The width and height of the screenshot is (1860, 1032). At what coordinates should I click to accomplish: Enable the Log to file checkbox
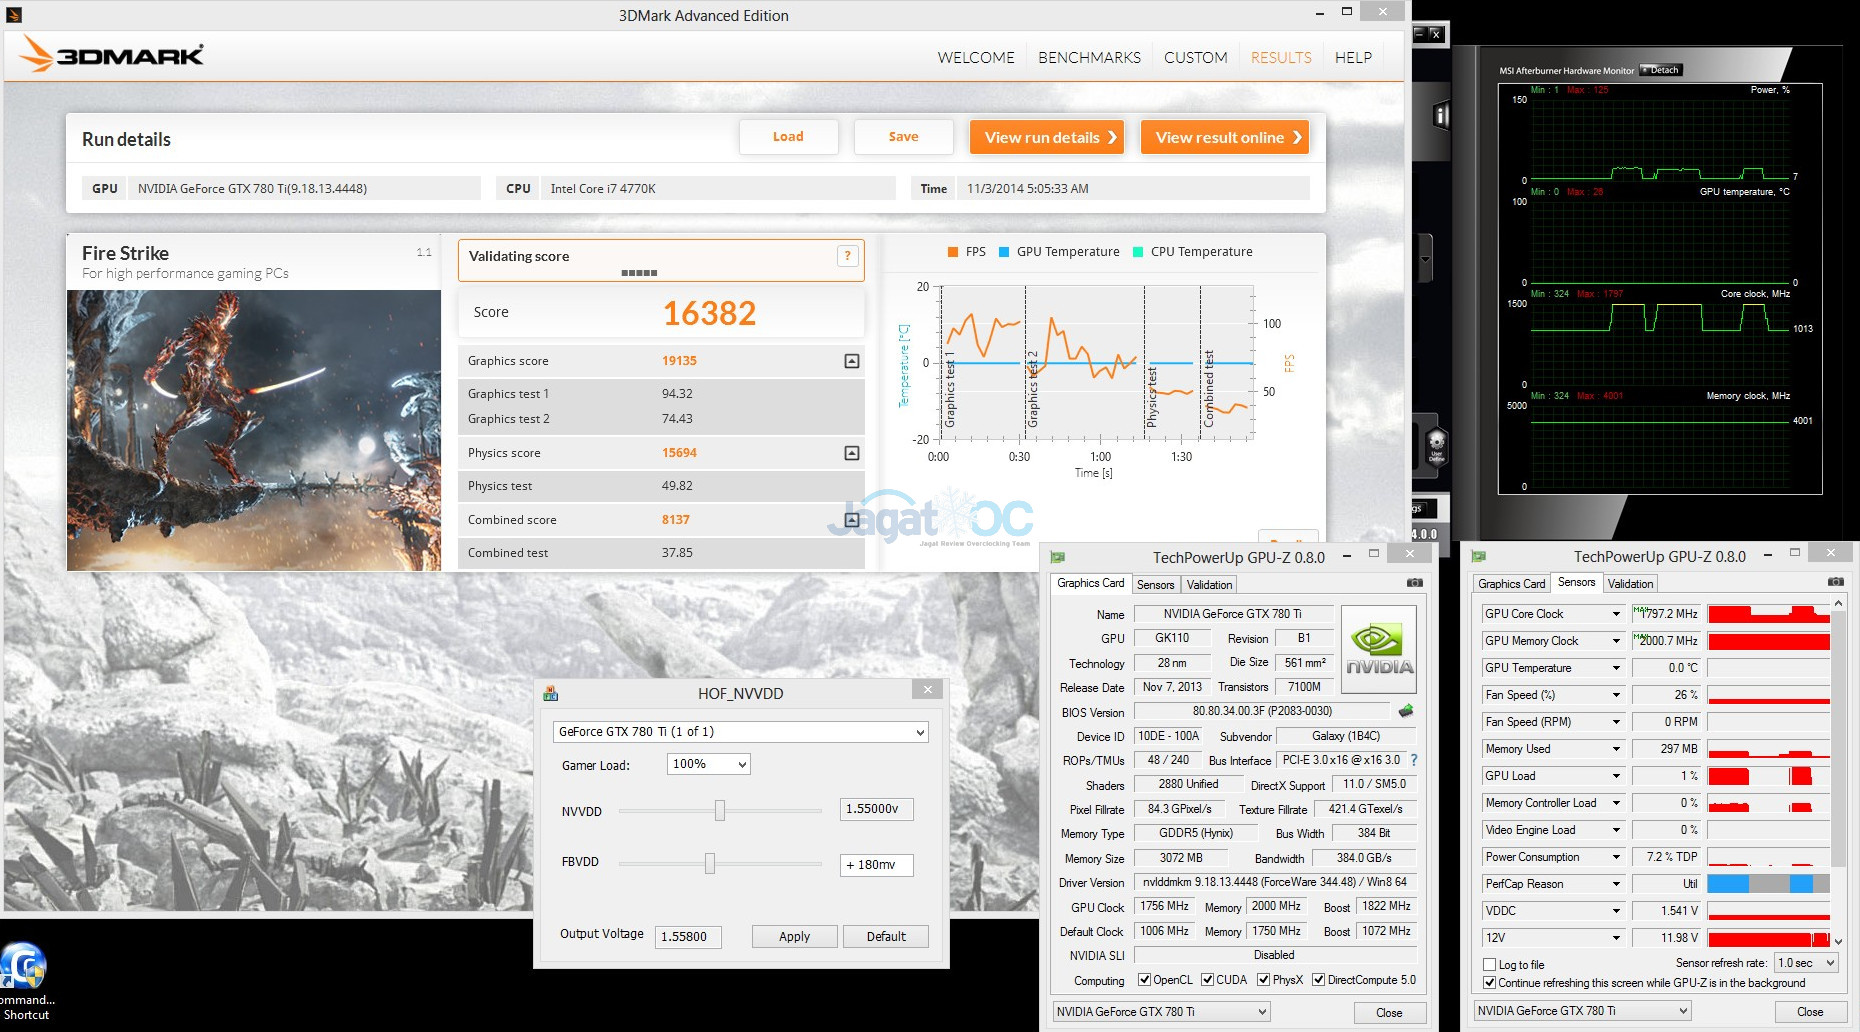1490,965
